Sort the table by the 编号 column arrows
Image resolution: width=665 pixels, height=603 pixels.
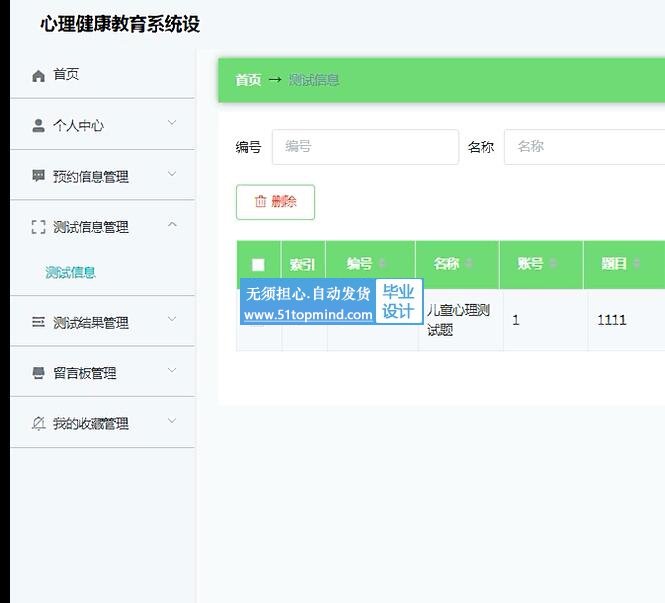tap(382, 264)
